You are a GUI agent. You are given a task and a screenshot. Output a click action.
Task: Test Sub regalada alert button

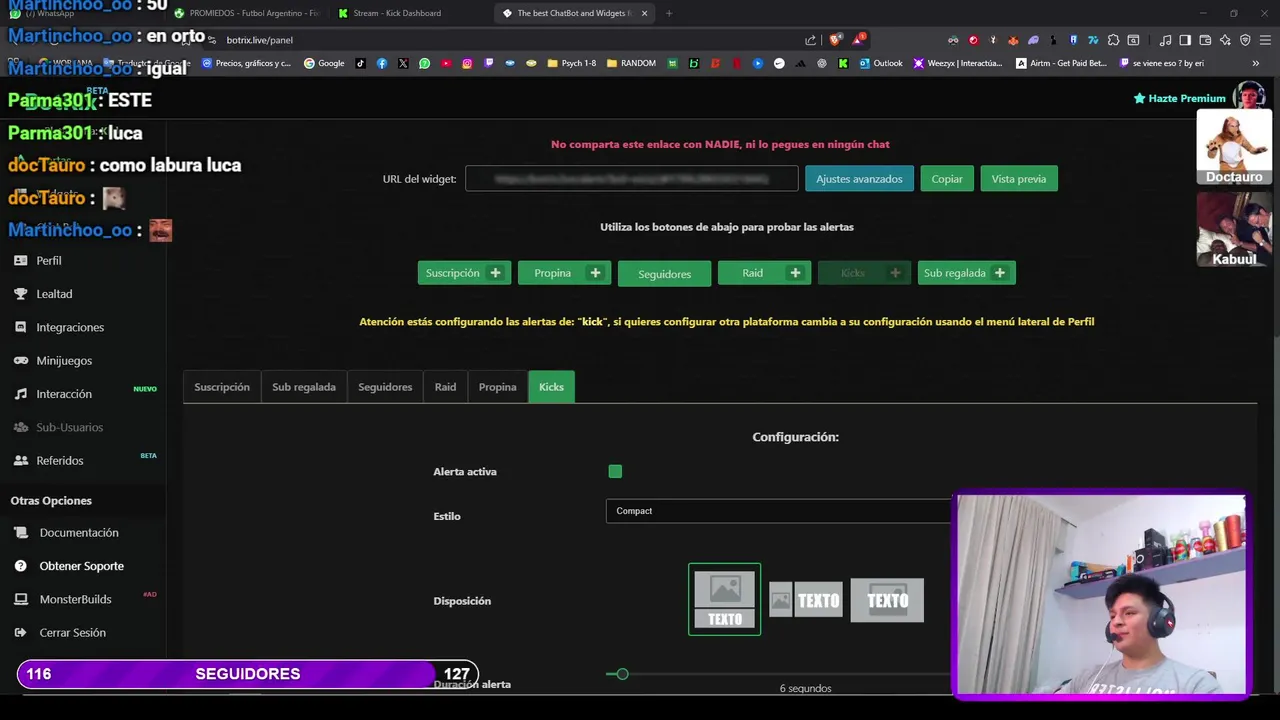point(966,273)
